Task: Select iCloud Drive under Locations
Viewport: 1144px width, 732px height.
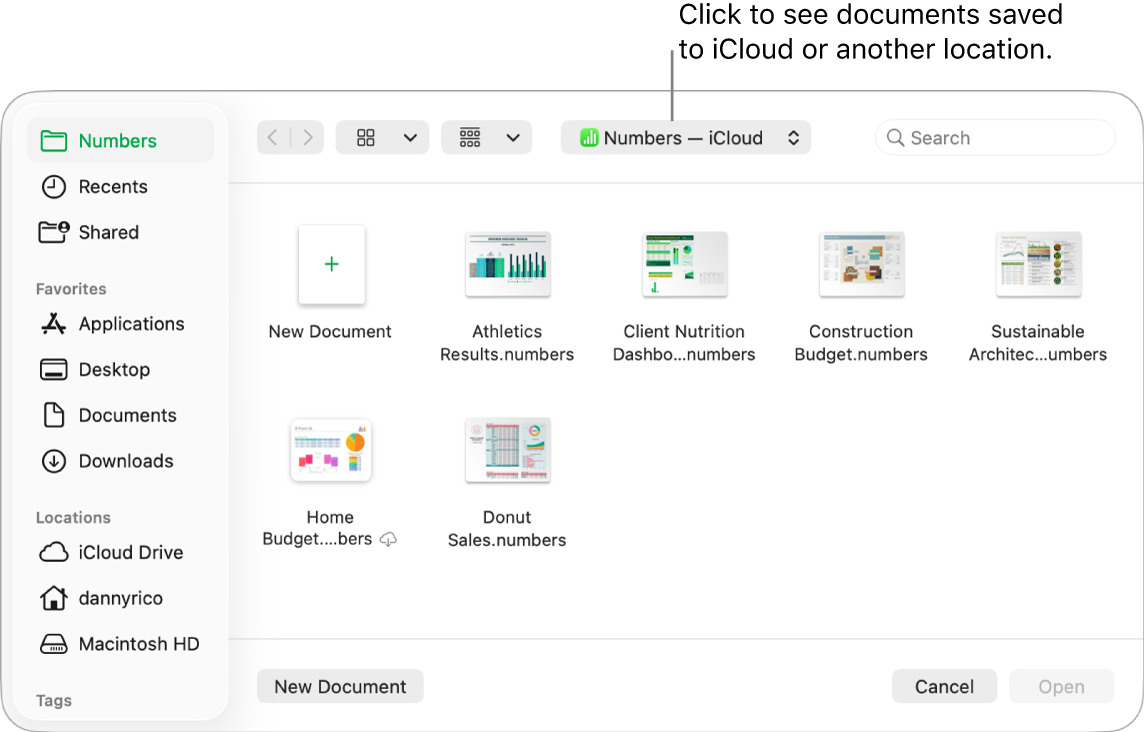Action: coord(131,552)
